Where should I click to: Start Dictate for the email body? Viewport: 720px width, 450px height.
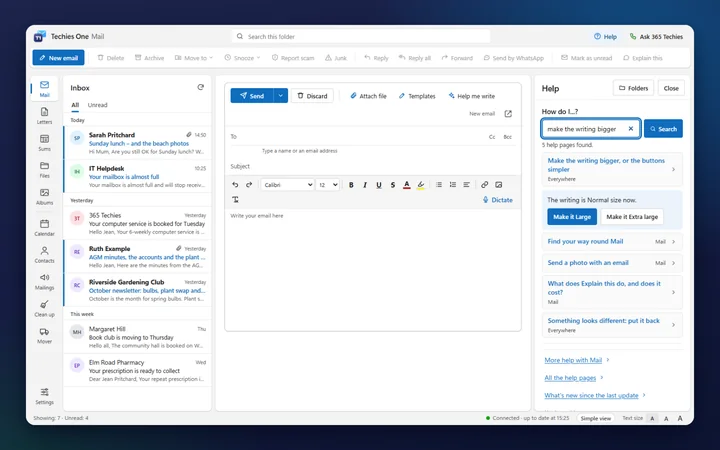point(497,200)
